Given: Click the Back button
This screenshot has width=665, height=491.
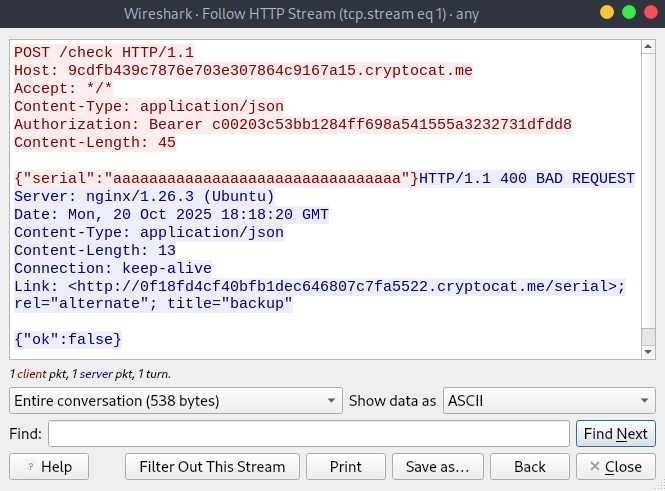Looking at the screenshot, I should click(530, 467).
